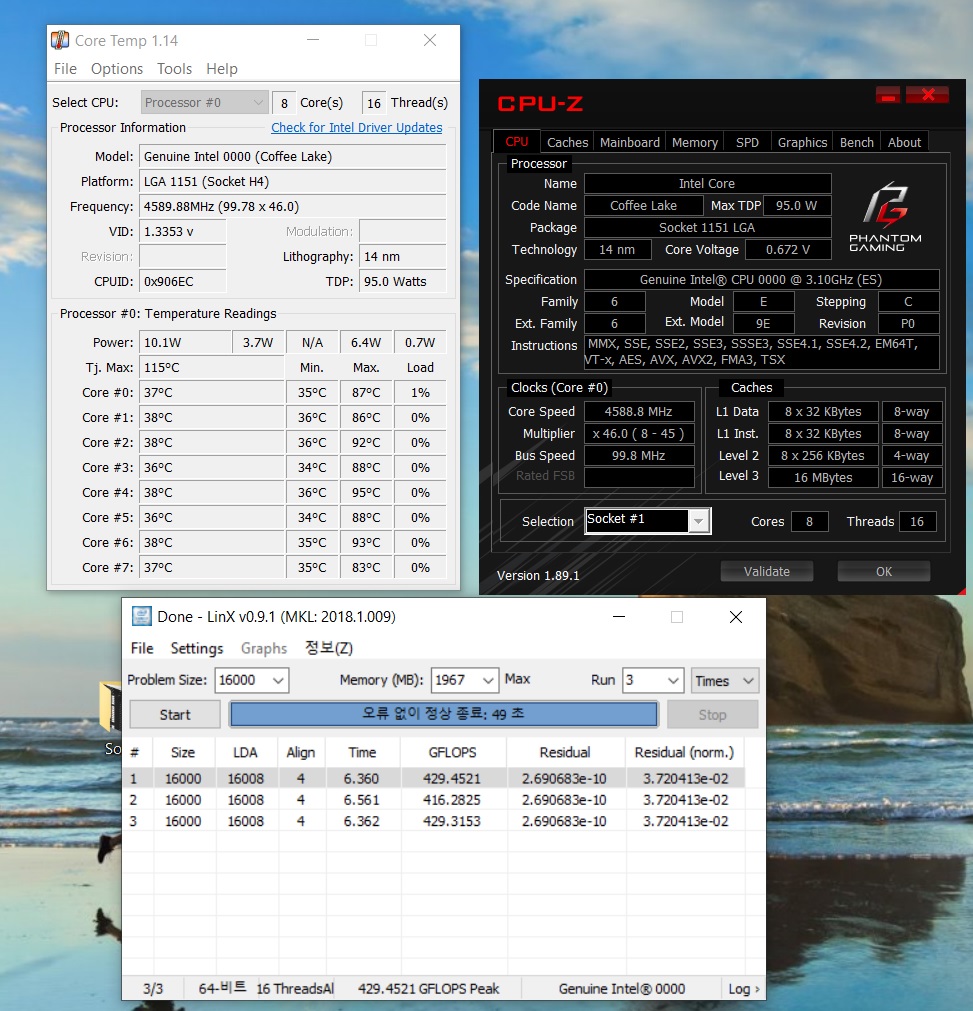Click the CPUID value 0x906EC
973x1011 pixels.
[x=182, y=282]
